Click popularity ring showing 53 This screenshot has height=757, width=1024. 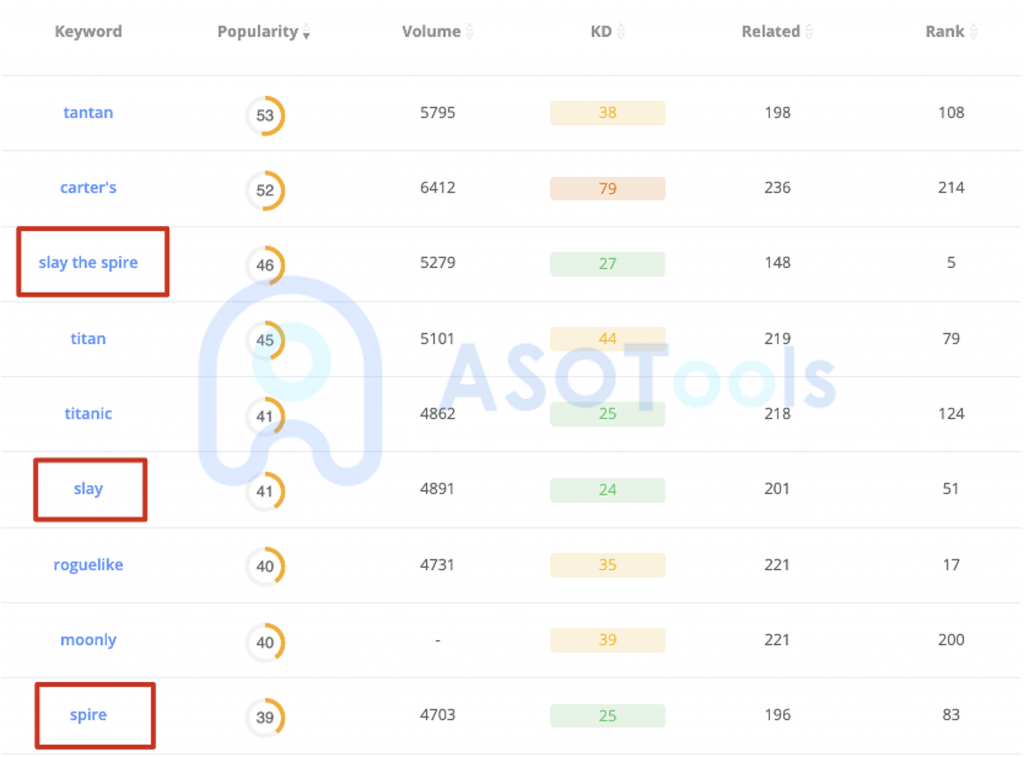pyautogui.click(x=265, y=115)
